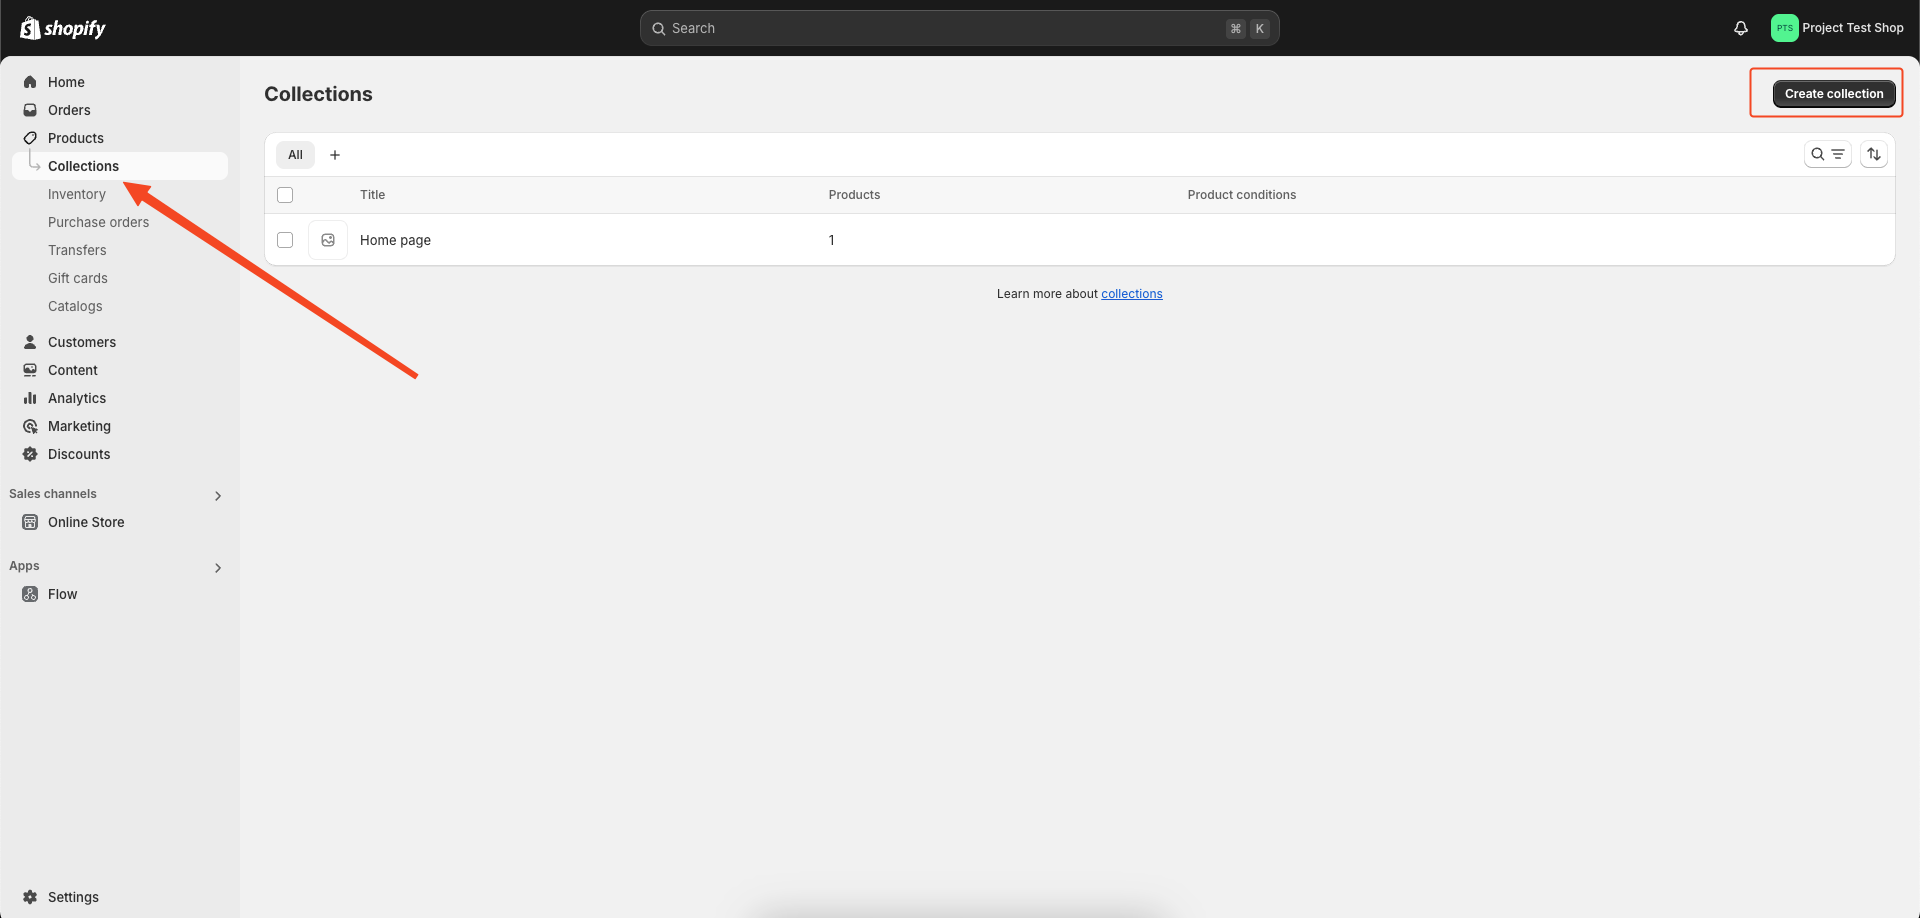The width and height of the screenshot is (1920, 918).
Task: Click the Shopify logo
Action: point(63,27)
